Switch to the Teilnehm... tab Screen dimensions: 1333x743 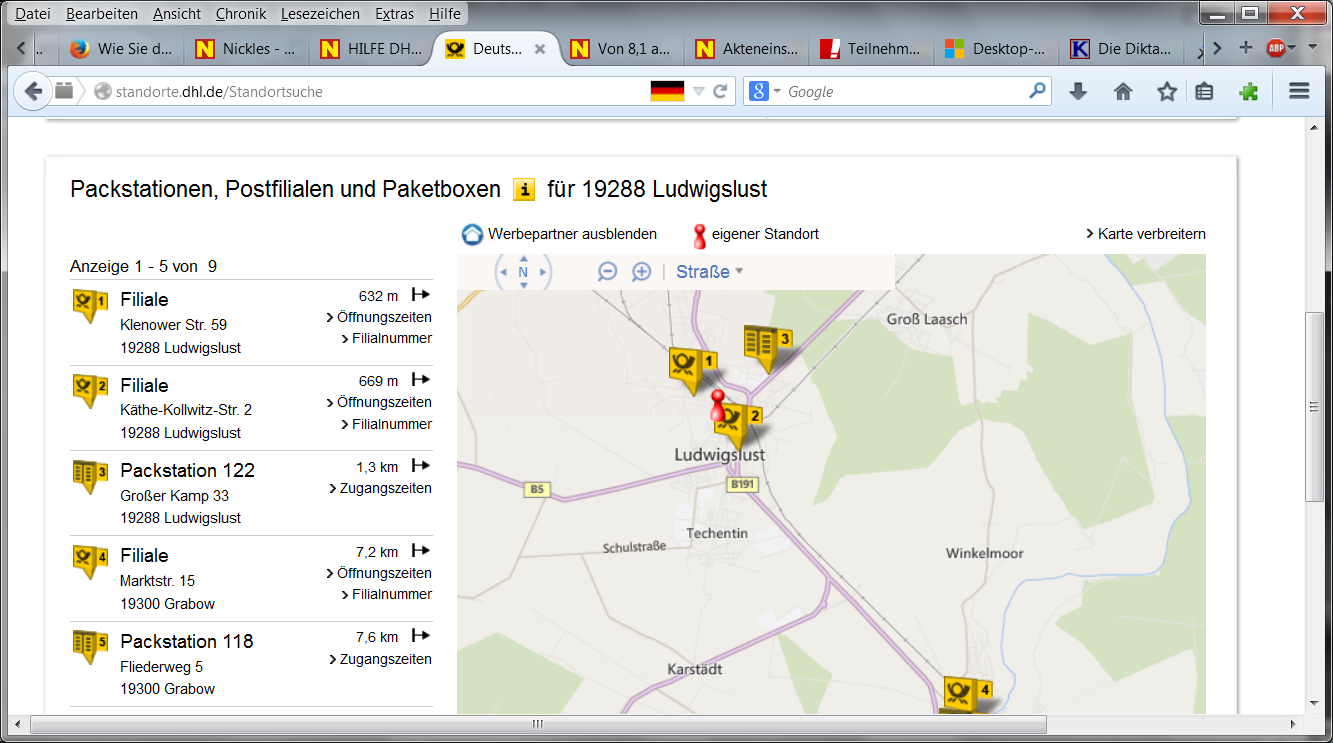(x=871, y=48)
